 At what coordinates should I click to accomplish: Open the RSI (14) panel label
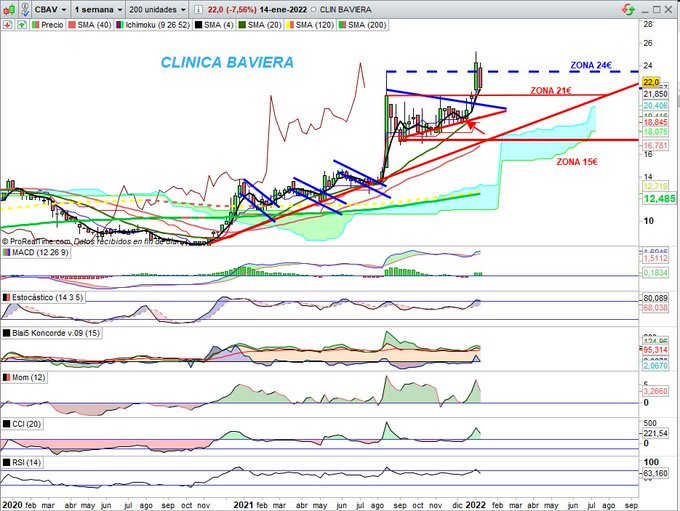(x=22, y=462)
